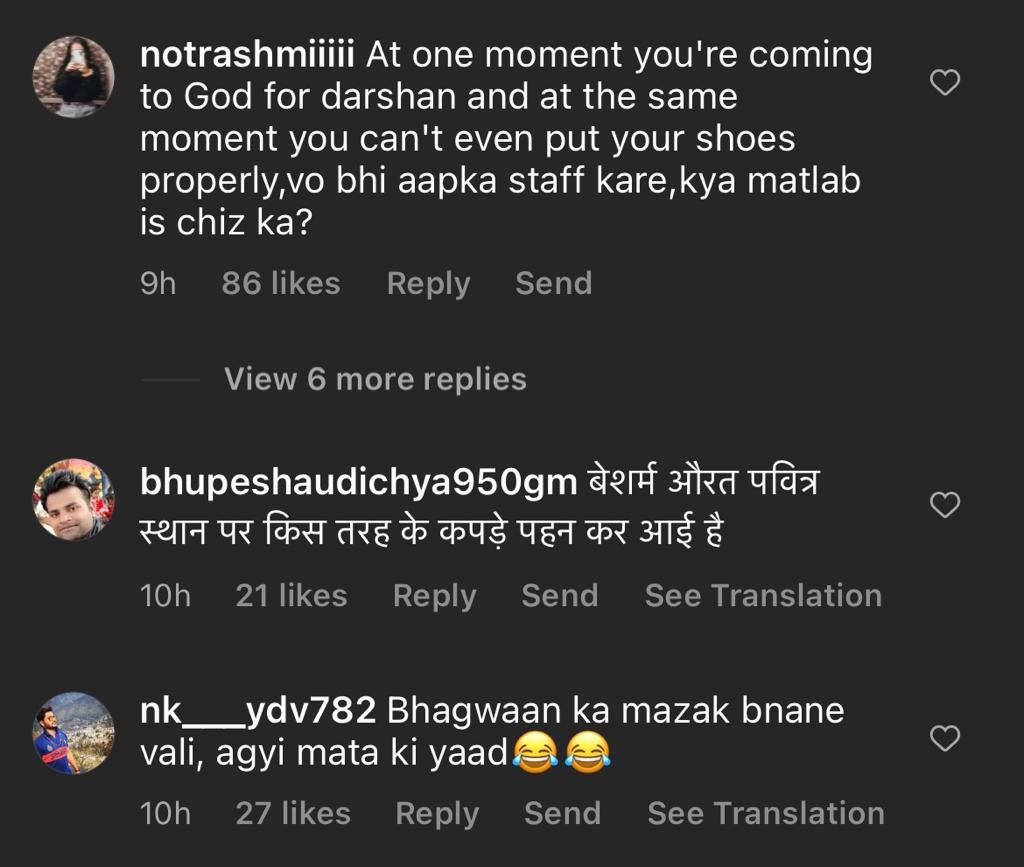Image resolution: width=1024 pixels, height=867 pixels.
Task: Send nk___ydv782's comment
Action: point(562,814)
